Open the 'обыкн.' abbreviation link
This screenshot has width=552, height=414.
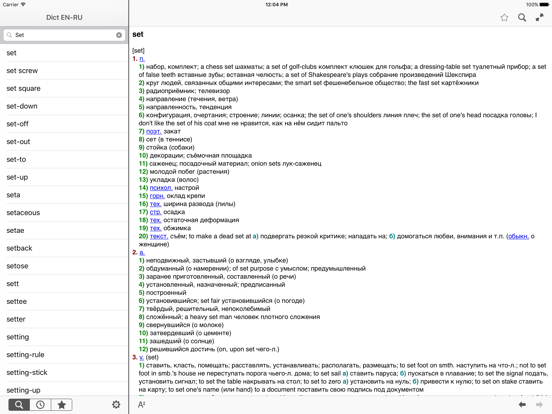click(518, 236)
